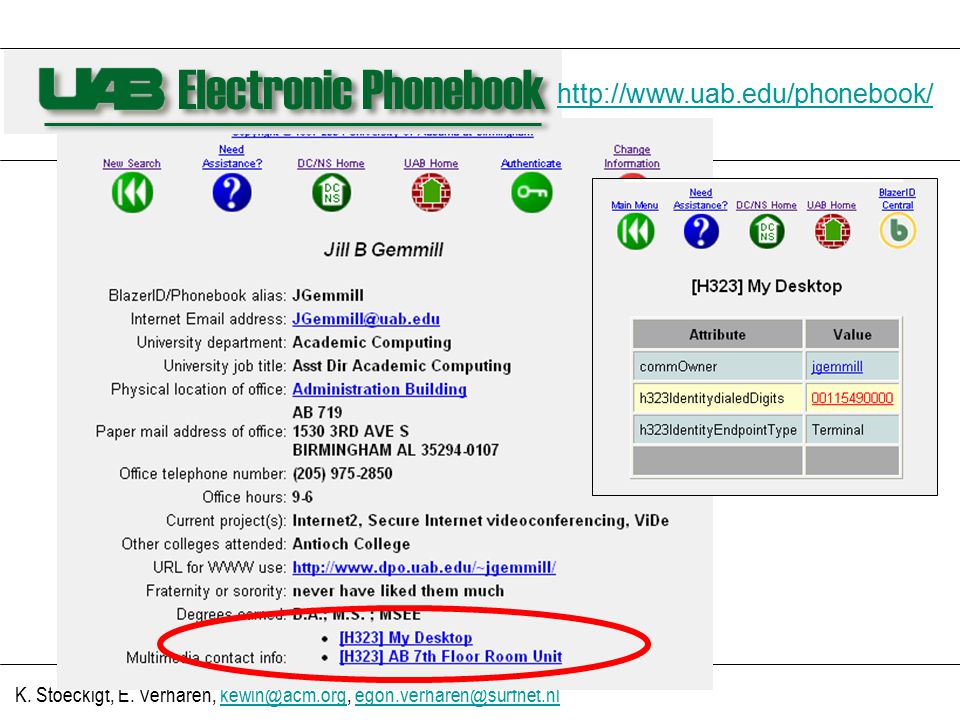
Task: Click the Antioch College value
Action: (351, 544)
